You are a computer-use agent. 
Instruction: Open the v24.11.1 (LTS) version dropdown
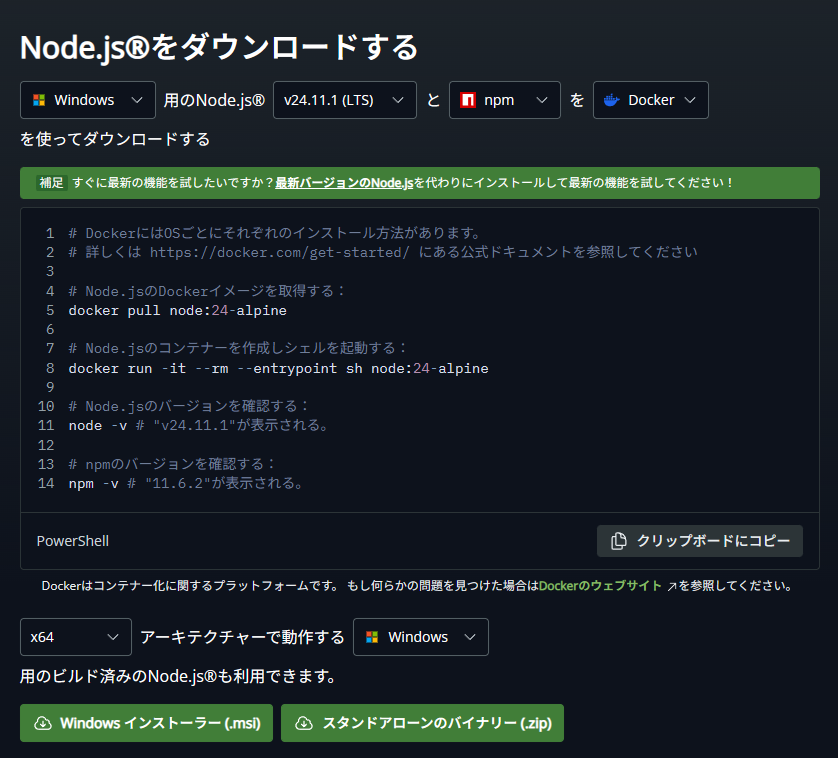tap(345, 100)
